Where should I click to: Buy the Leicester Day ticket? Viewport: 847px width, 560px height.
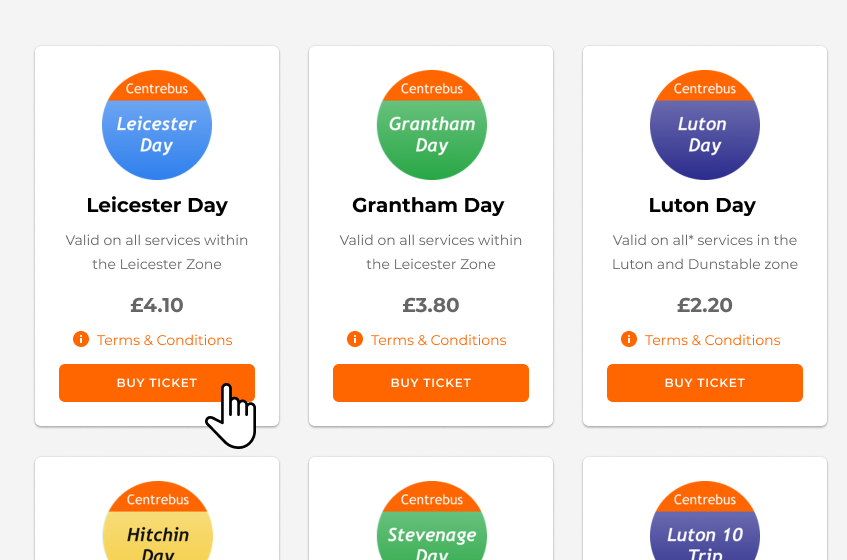tap(157, 383)
